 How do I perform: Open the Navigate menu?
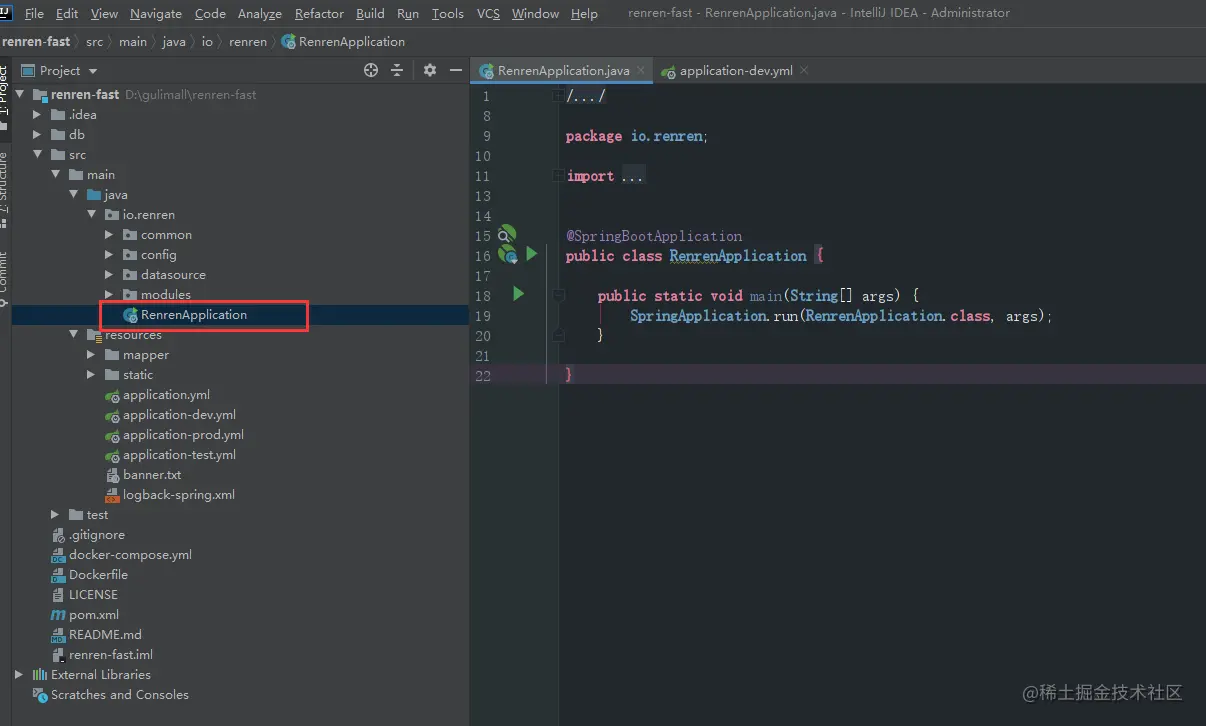(x=156, y=14)
